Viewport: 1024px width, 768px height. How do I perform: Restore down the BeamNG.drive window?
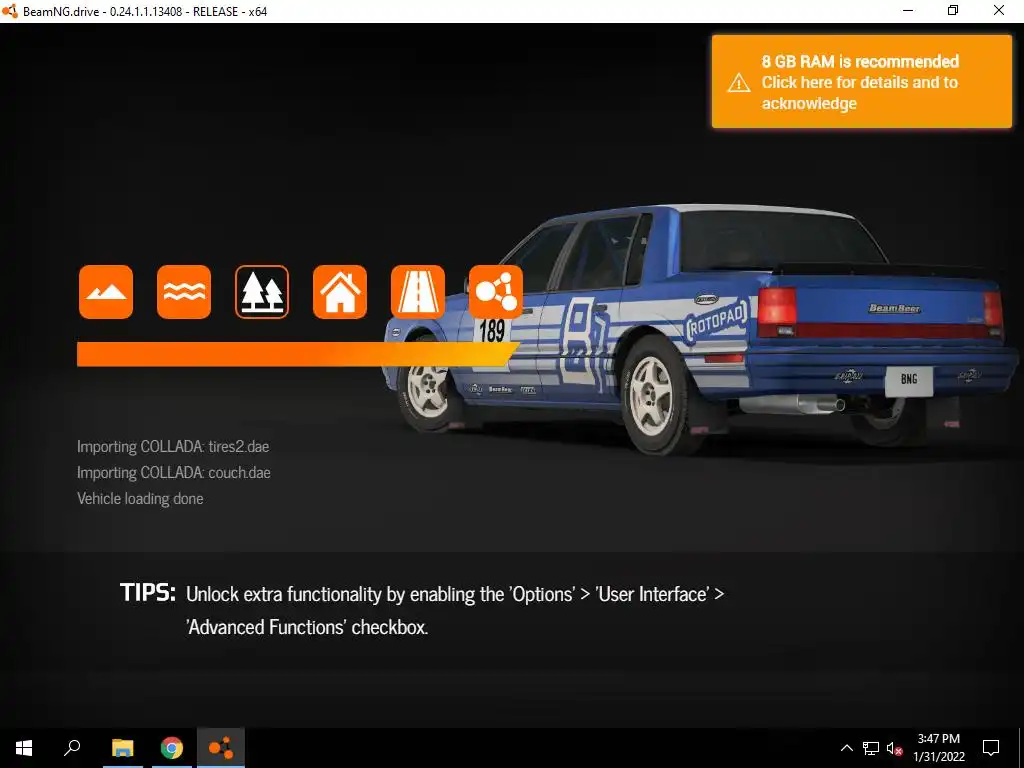click(953, 10)
